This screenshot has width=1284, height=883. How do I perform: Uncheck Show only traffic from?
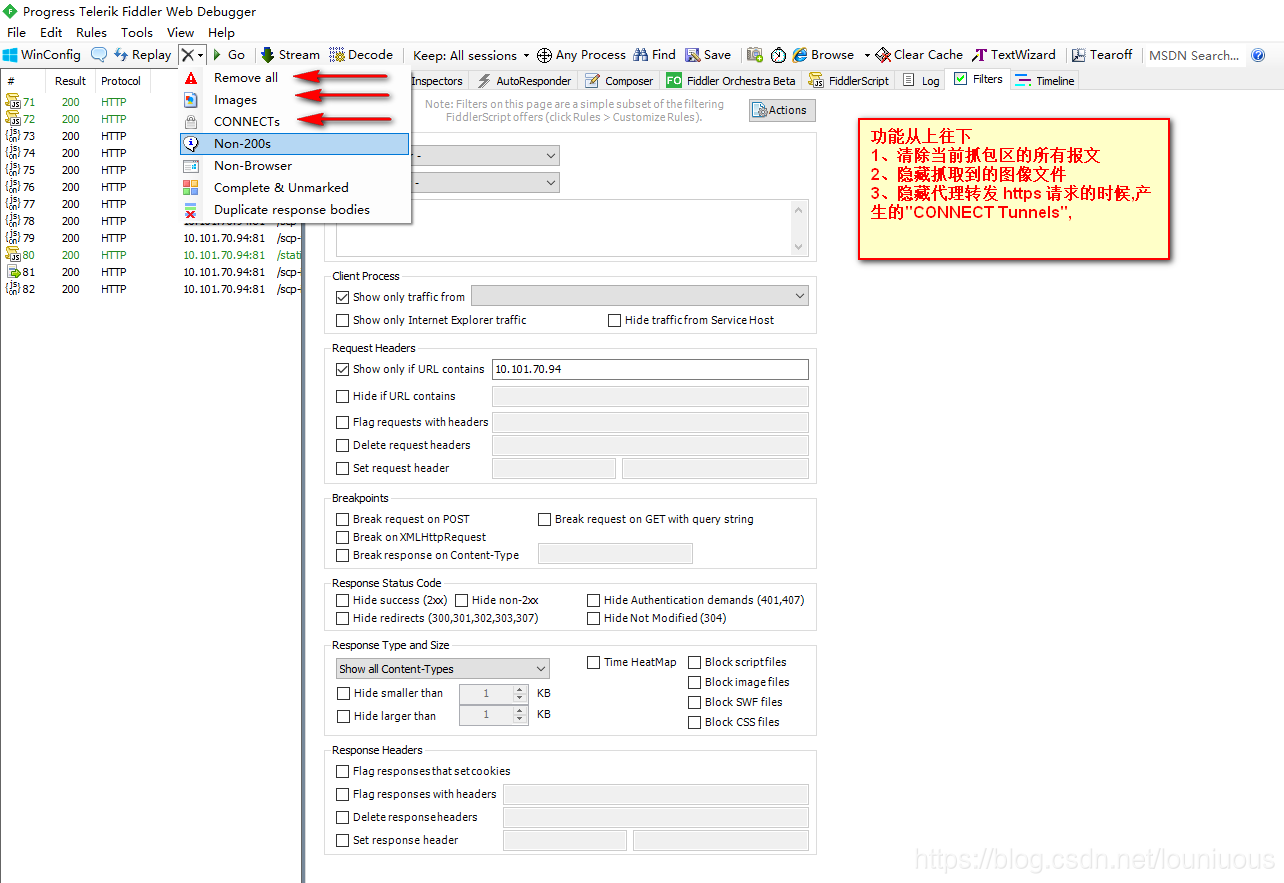coord(343,297)
